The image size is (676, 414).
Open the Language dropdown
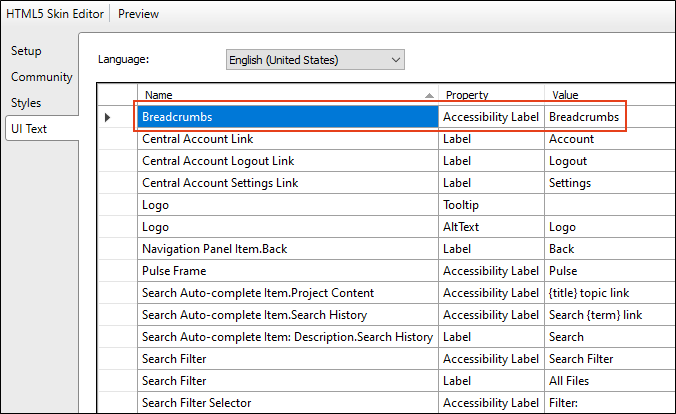click(x=315, y=60)
